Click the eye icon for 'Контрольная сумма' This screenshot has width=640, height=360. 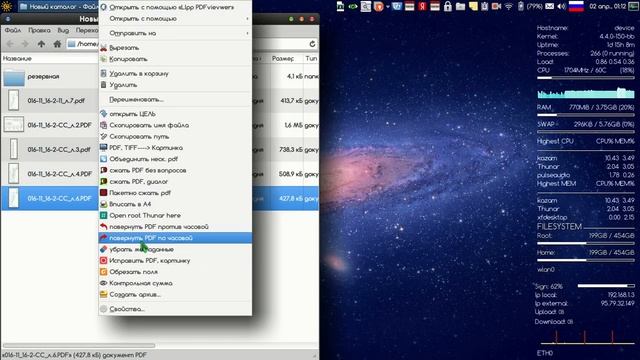point(104,283)
